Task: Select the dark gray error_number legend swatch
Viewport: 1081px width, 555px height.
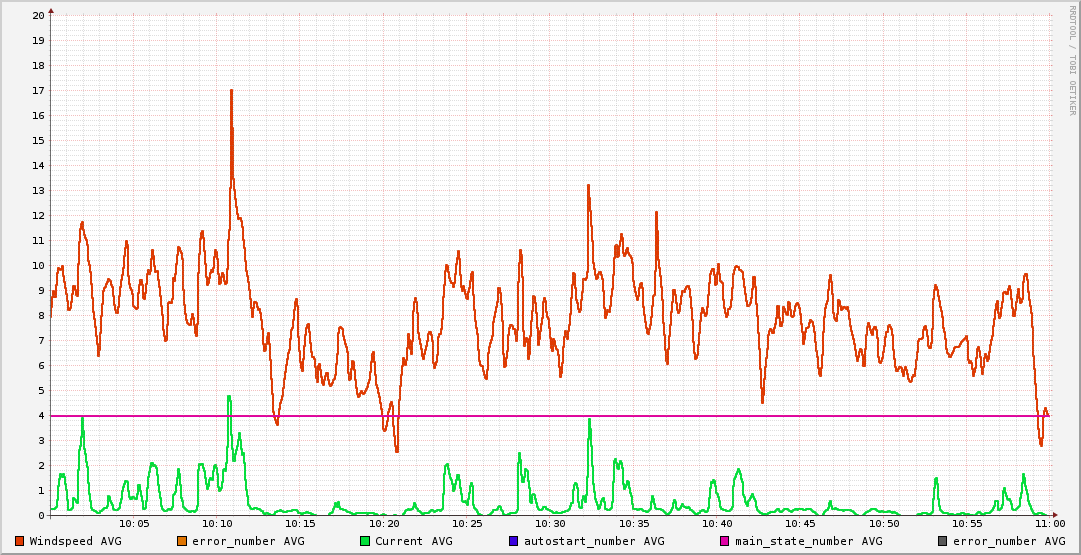Action: coord(943,541)
